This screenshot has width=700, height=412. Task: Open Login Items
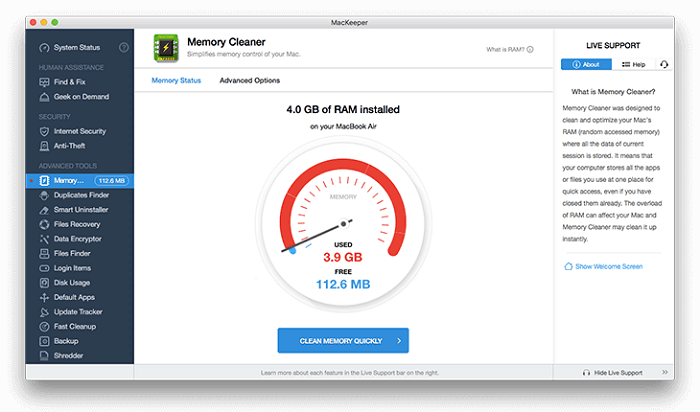click(x=65, y=268)
